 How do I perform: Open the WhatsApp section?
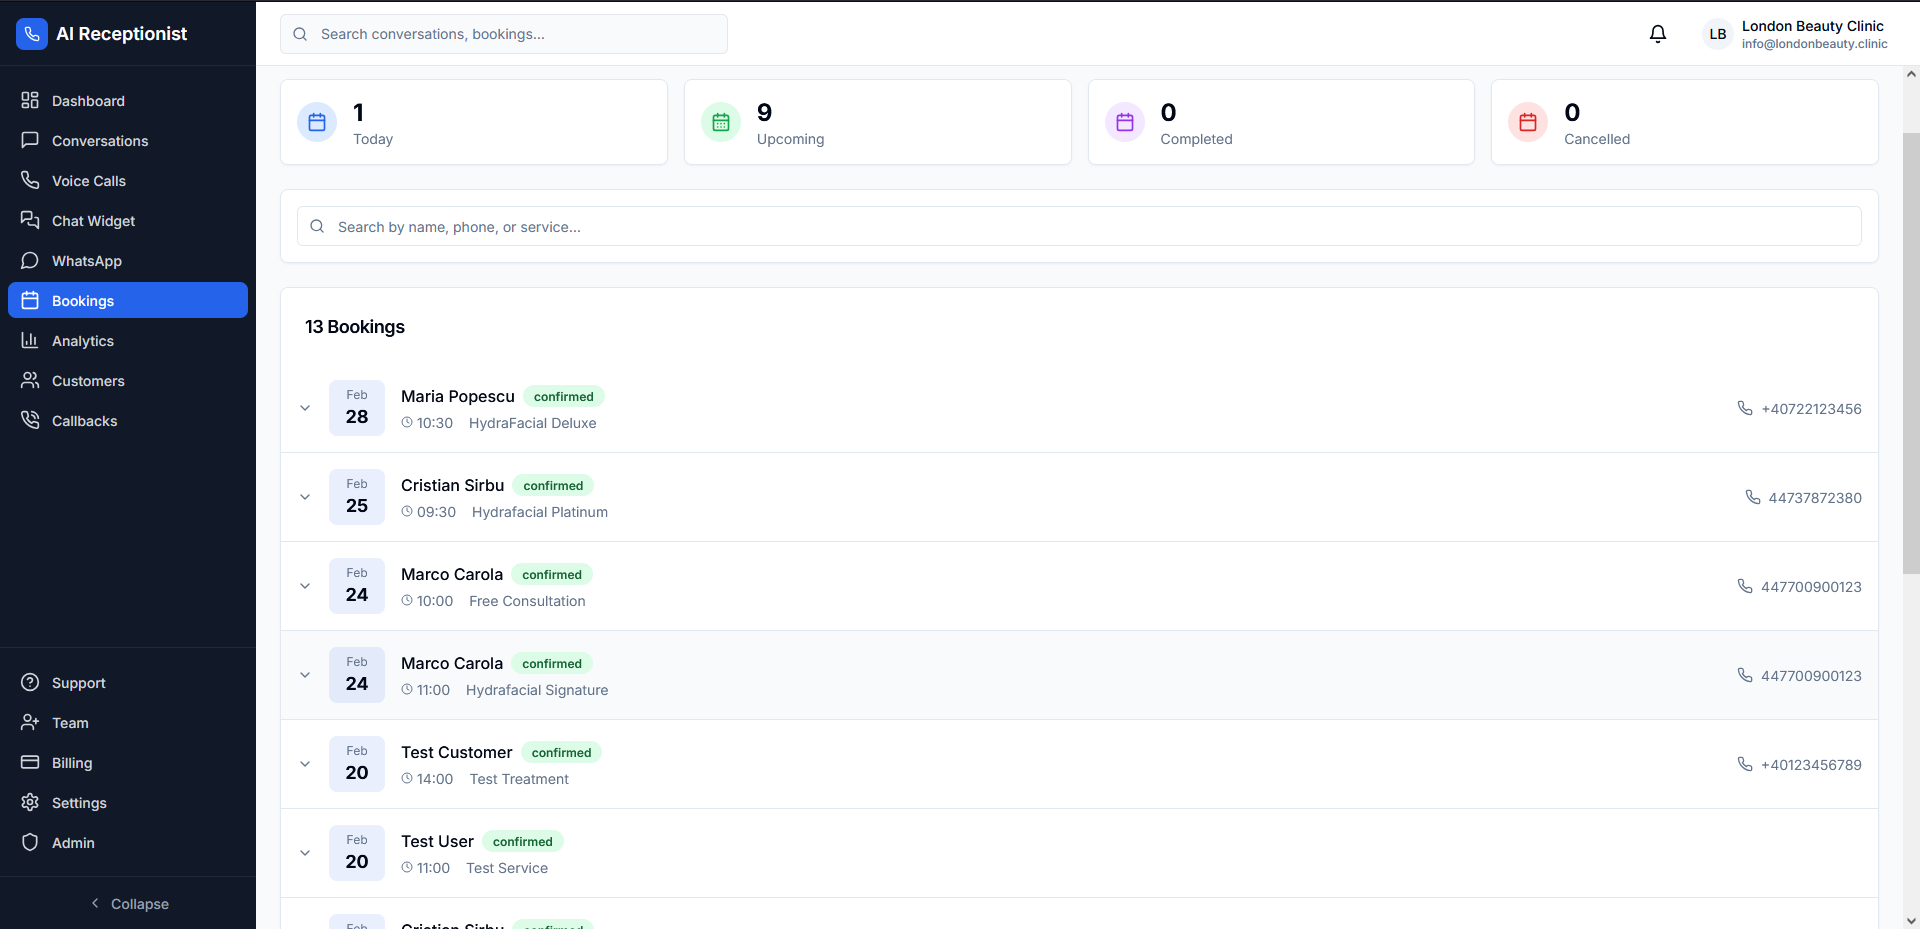coord(87,261)
